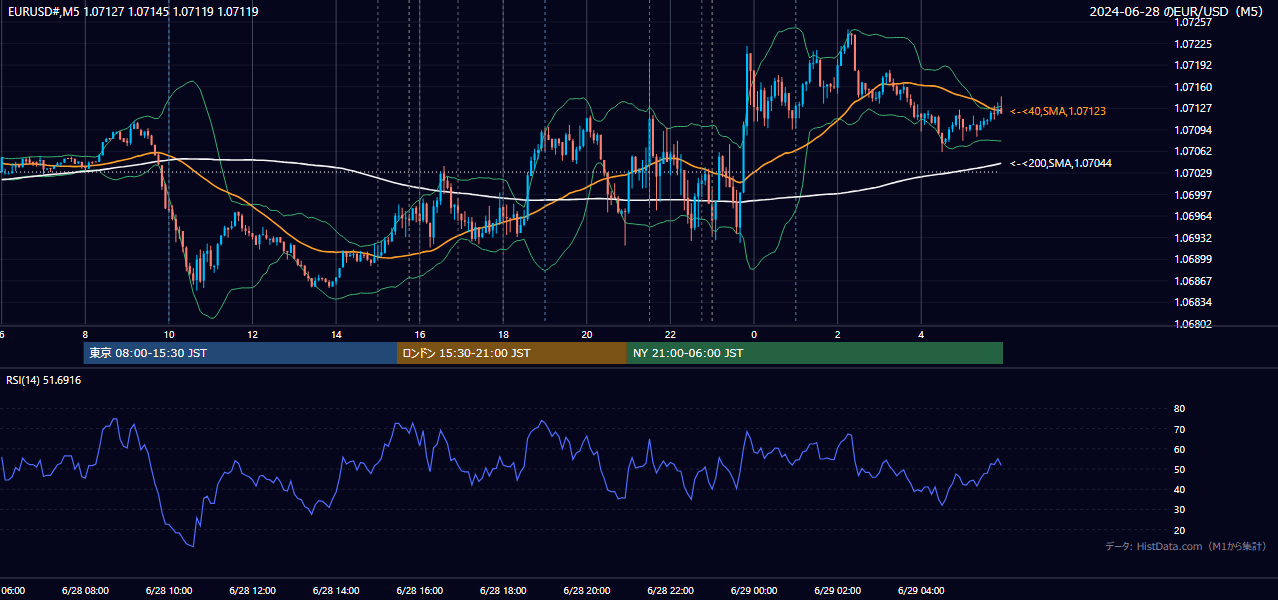
Task: Click the 6/29 02:00 date label
Action: pyautogui.click(x=837, y=590)
